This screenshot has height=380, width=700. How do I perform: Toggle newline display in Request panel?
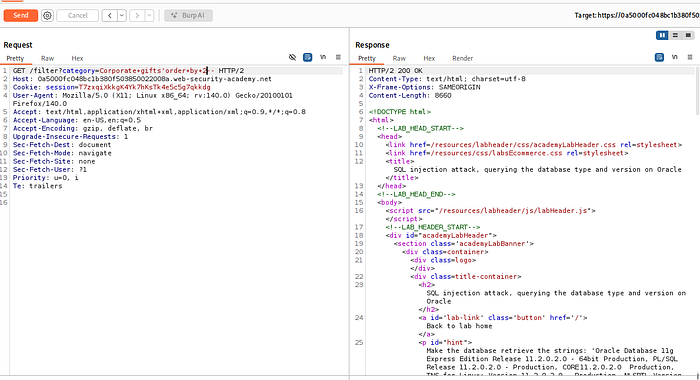(323, 57)
